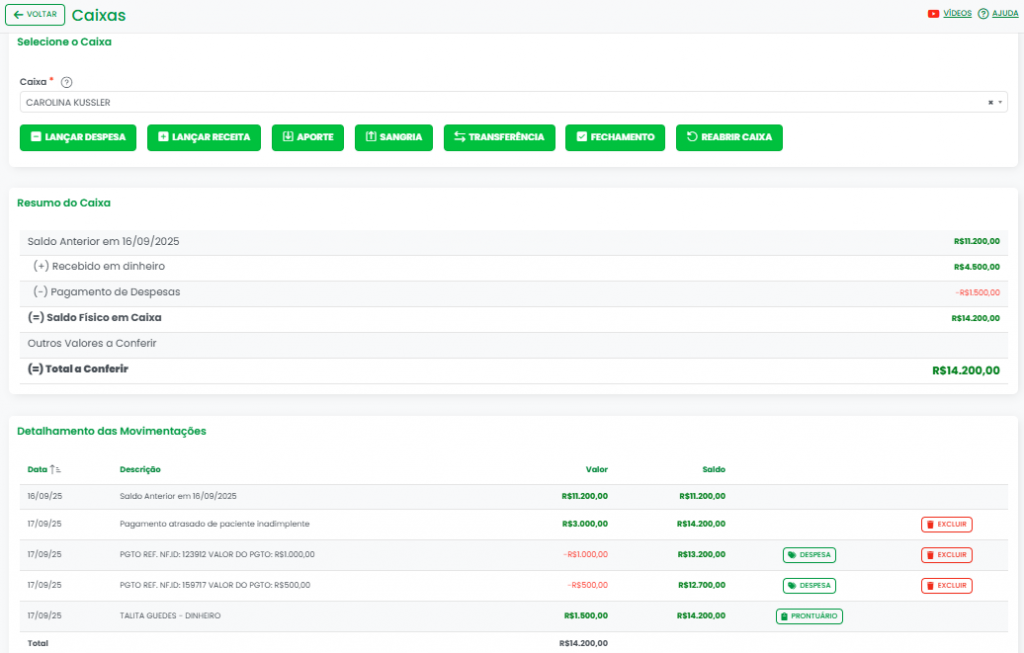Click the Lançar Despesa button
This screenshot has width=1024, height=653.
coord(78,137)
